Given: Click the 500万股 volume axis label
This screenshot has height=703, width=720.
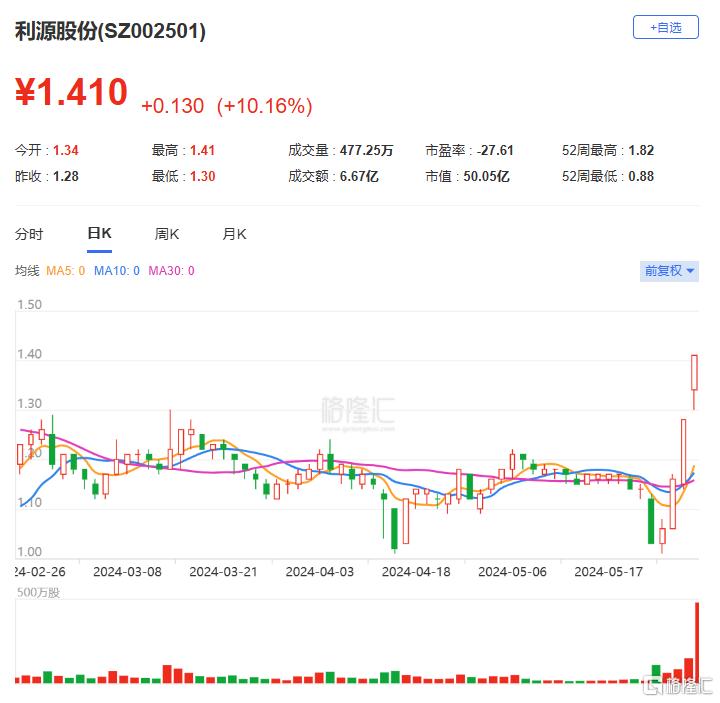Looking at the screenshot, I should 39,592.
